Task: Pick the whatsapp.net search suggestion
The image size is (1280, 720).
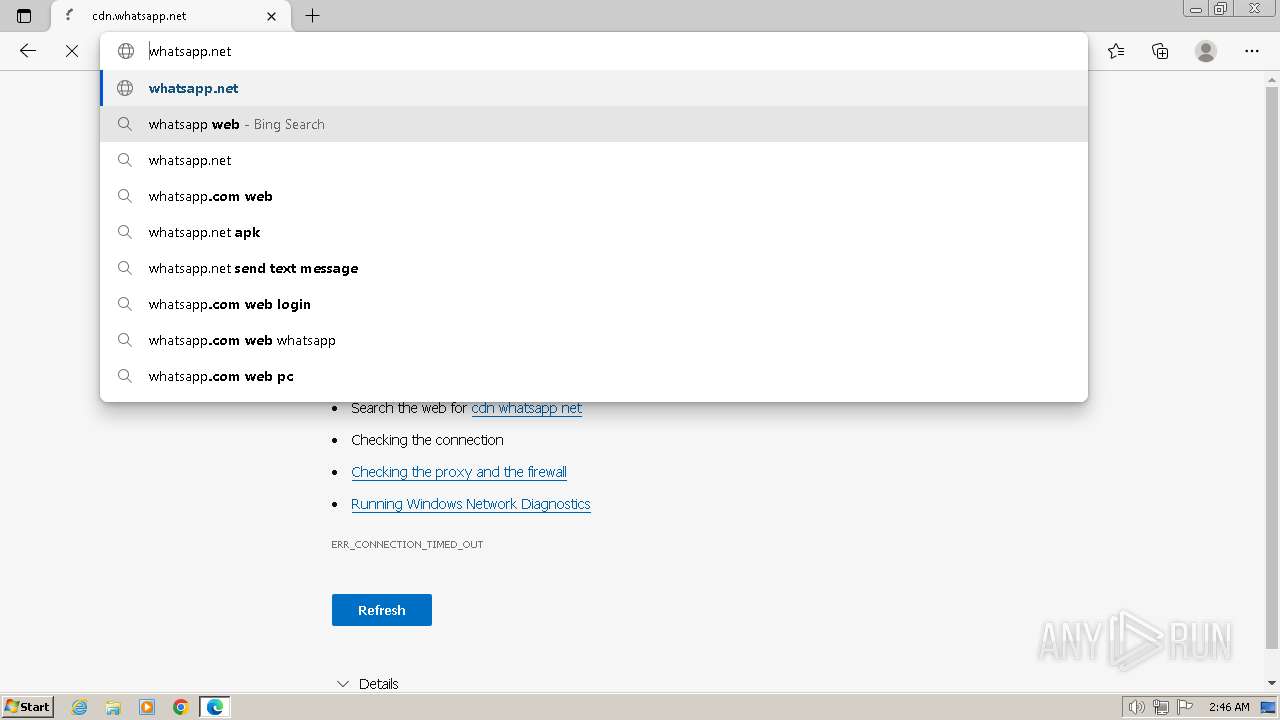Action: [594, 160]
